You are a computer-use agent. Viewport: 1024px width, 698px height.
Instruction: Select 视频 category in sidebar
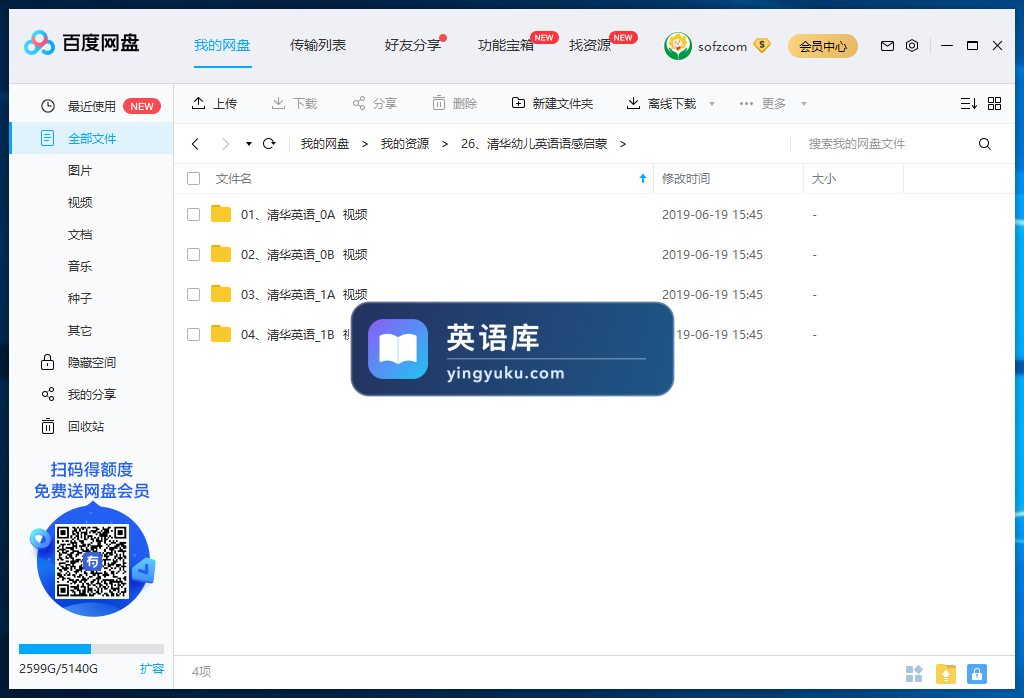[80, 202]
